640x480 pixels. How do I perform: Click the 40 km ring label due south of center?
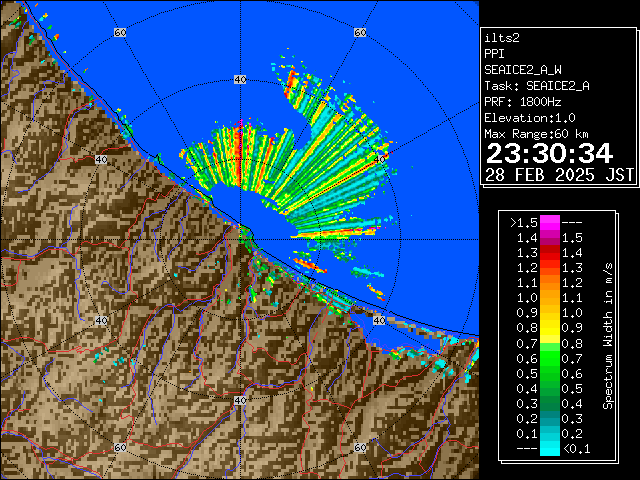click(x=240, y=400)
